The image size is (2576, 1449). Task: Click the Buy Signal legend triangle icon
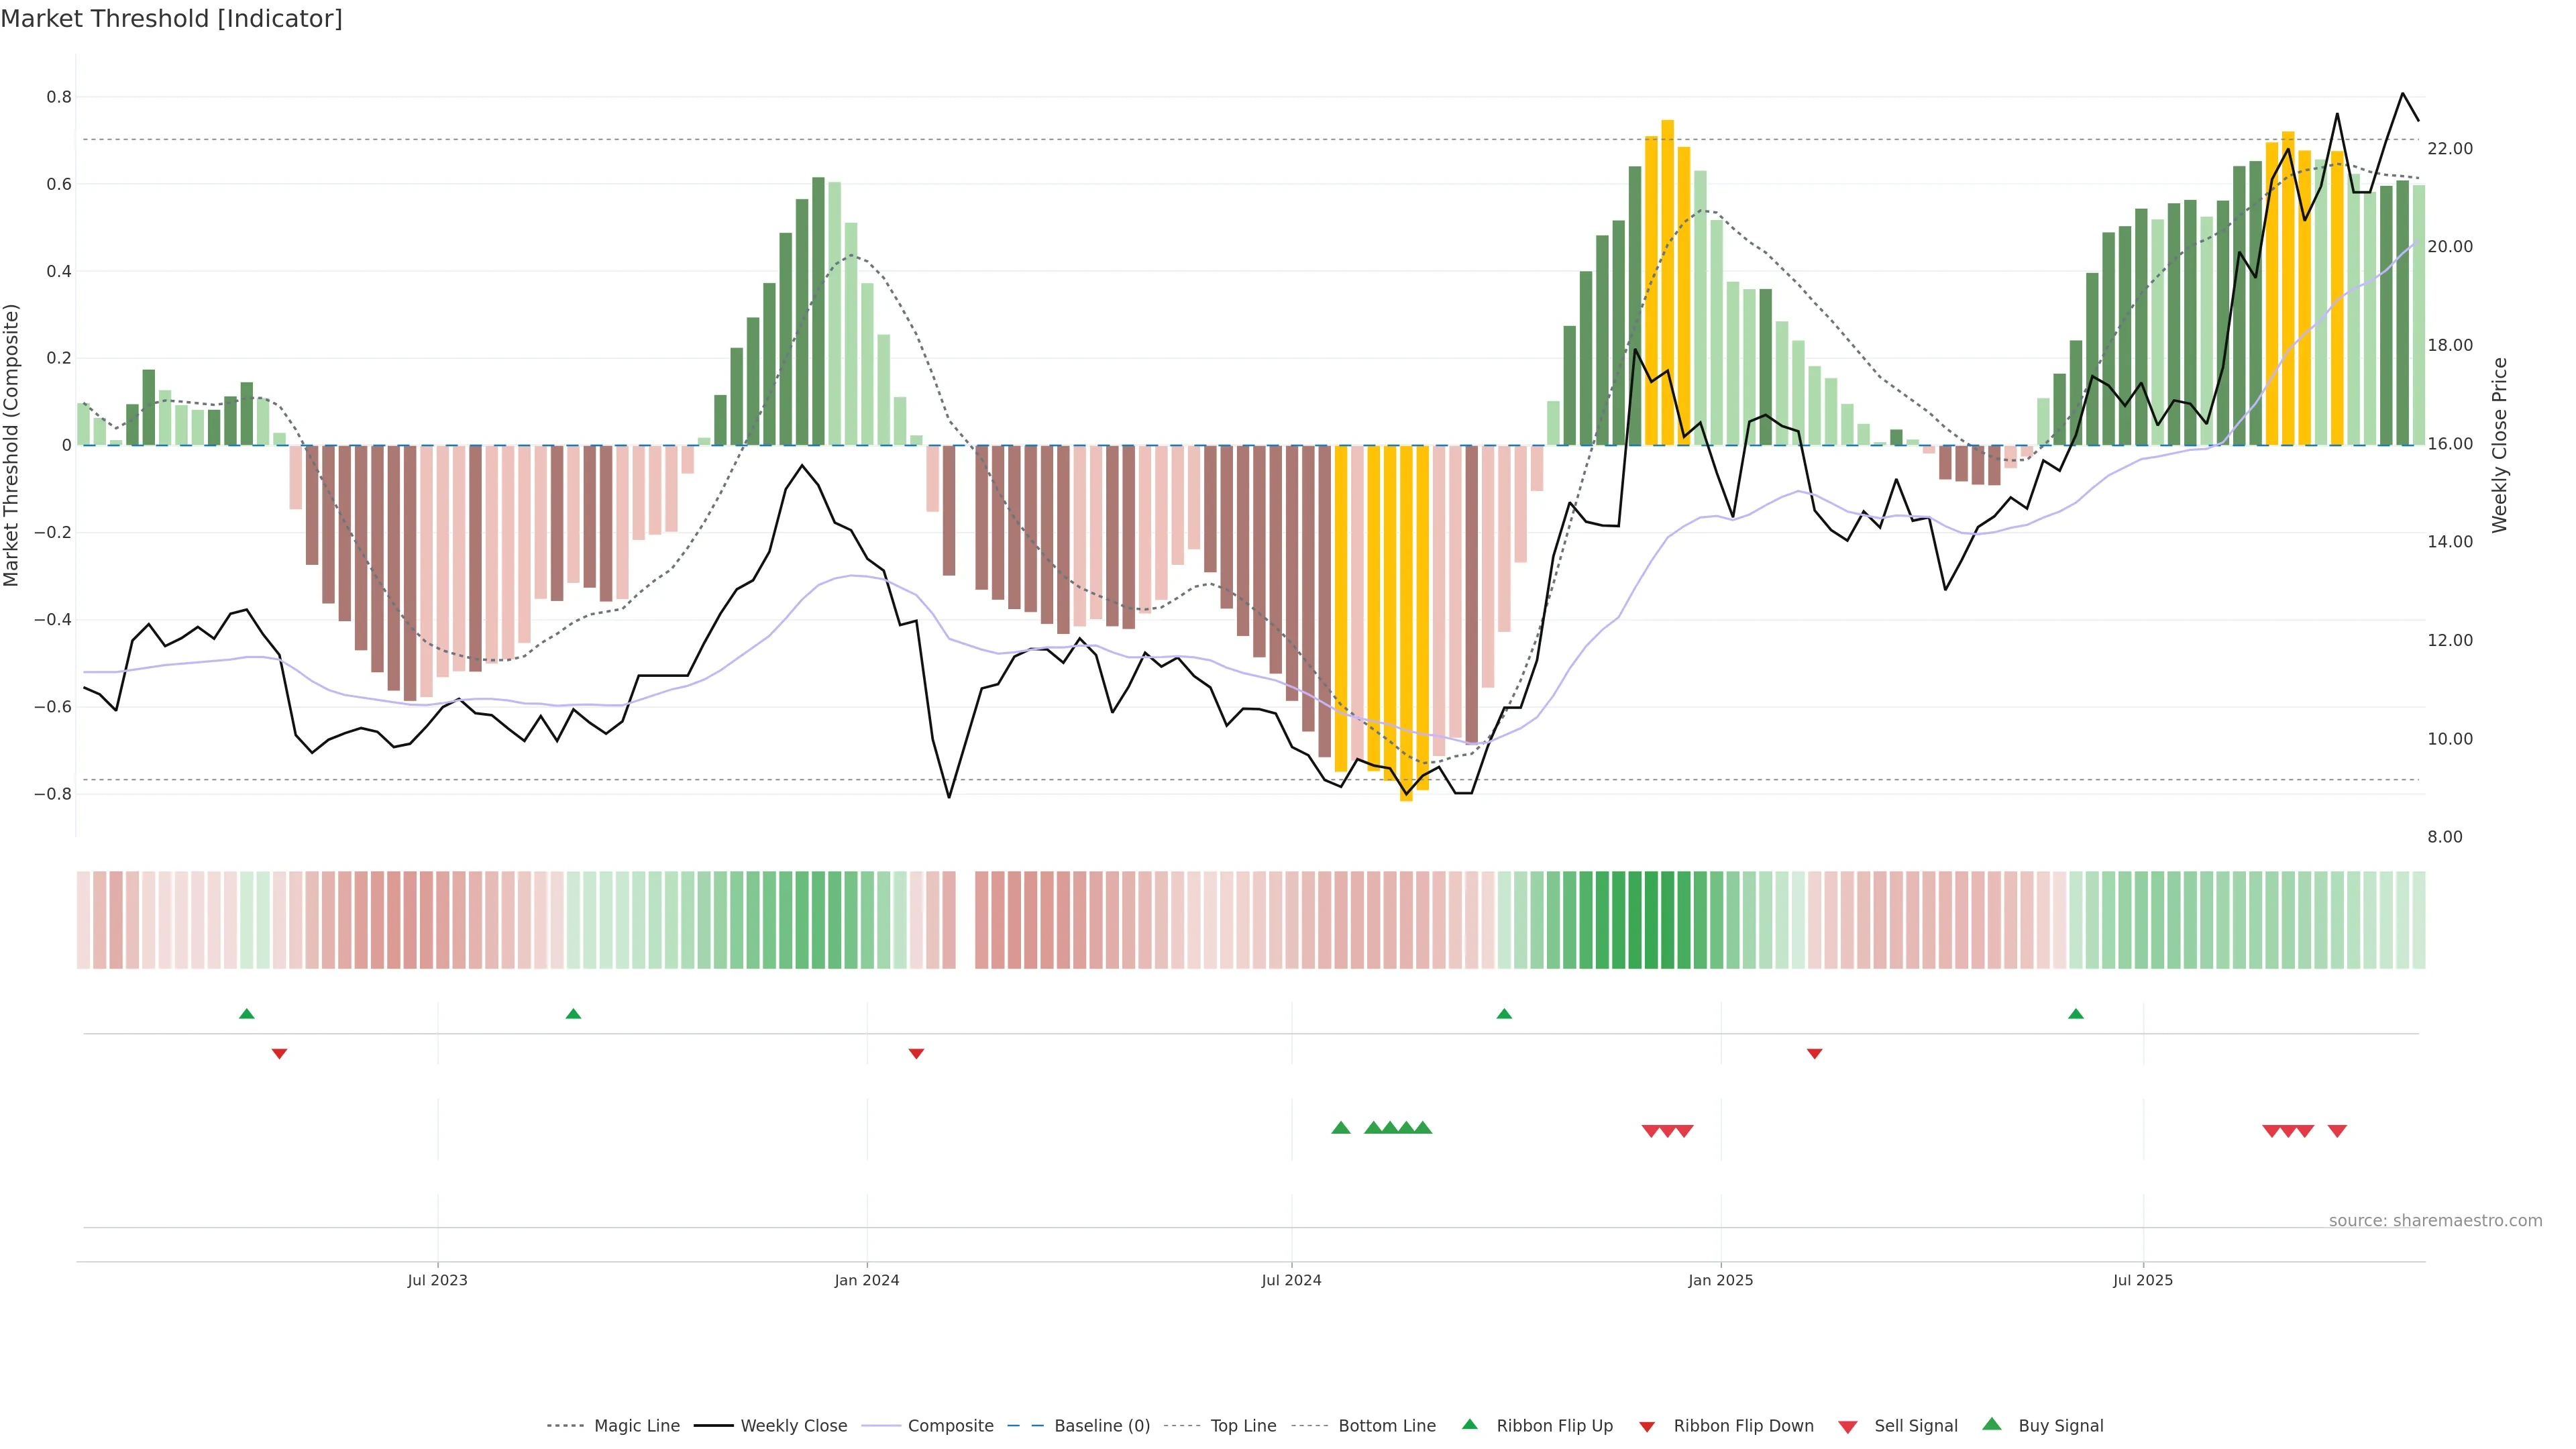click(1991, 1424)
